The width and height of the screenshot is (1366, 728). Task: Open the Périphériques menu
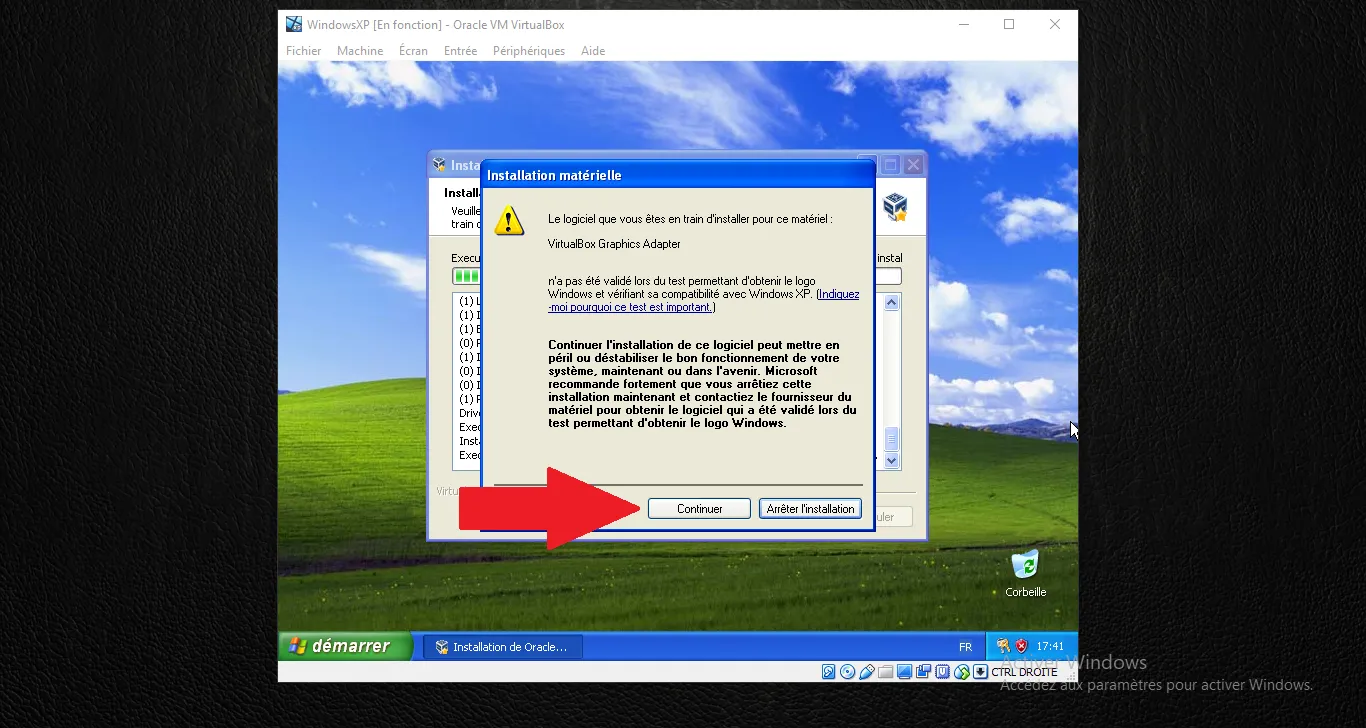528,50
